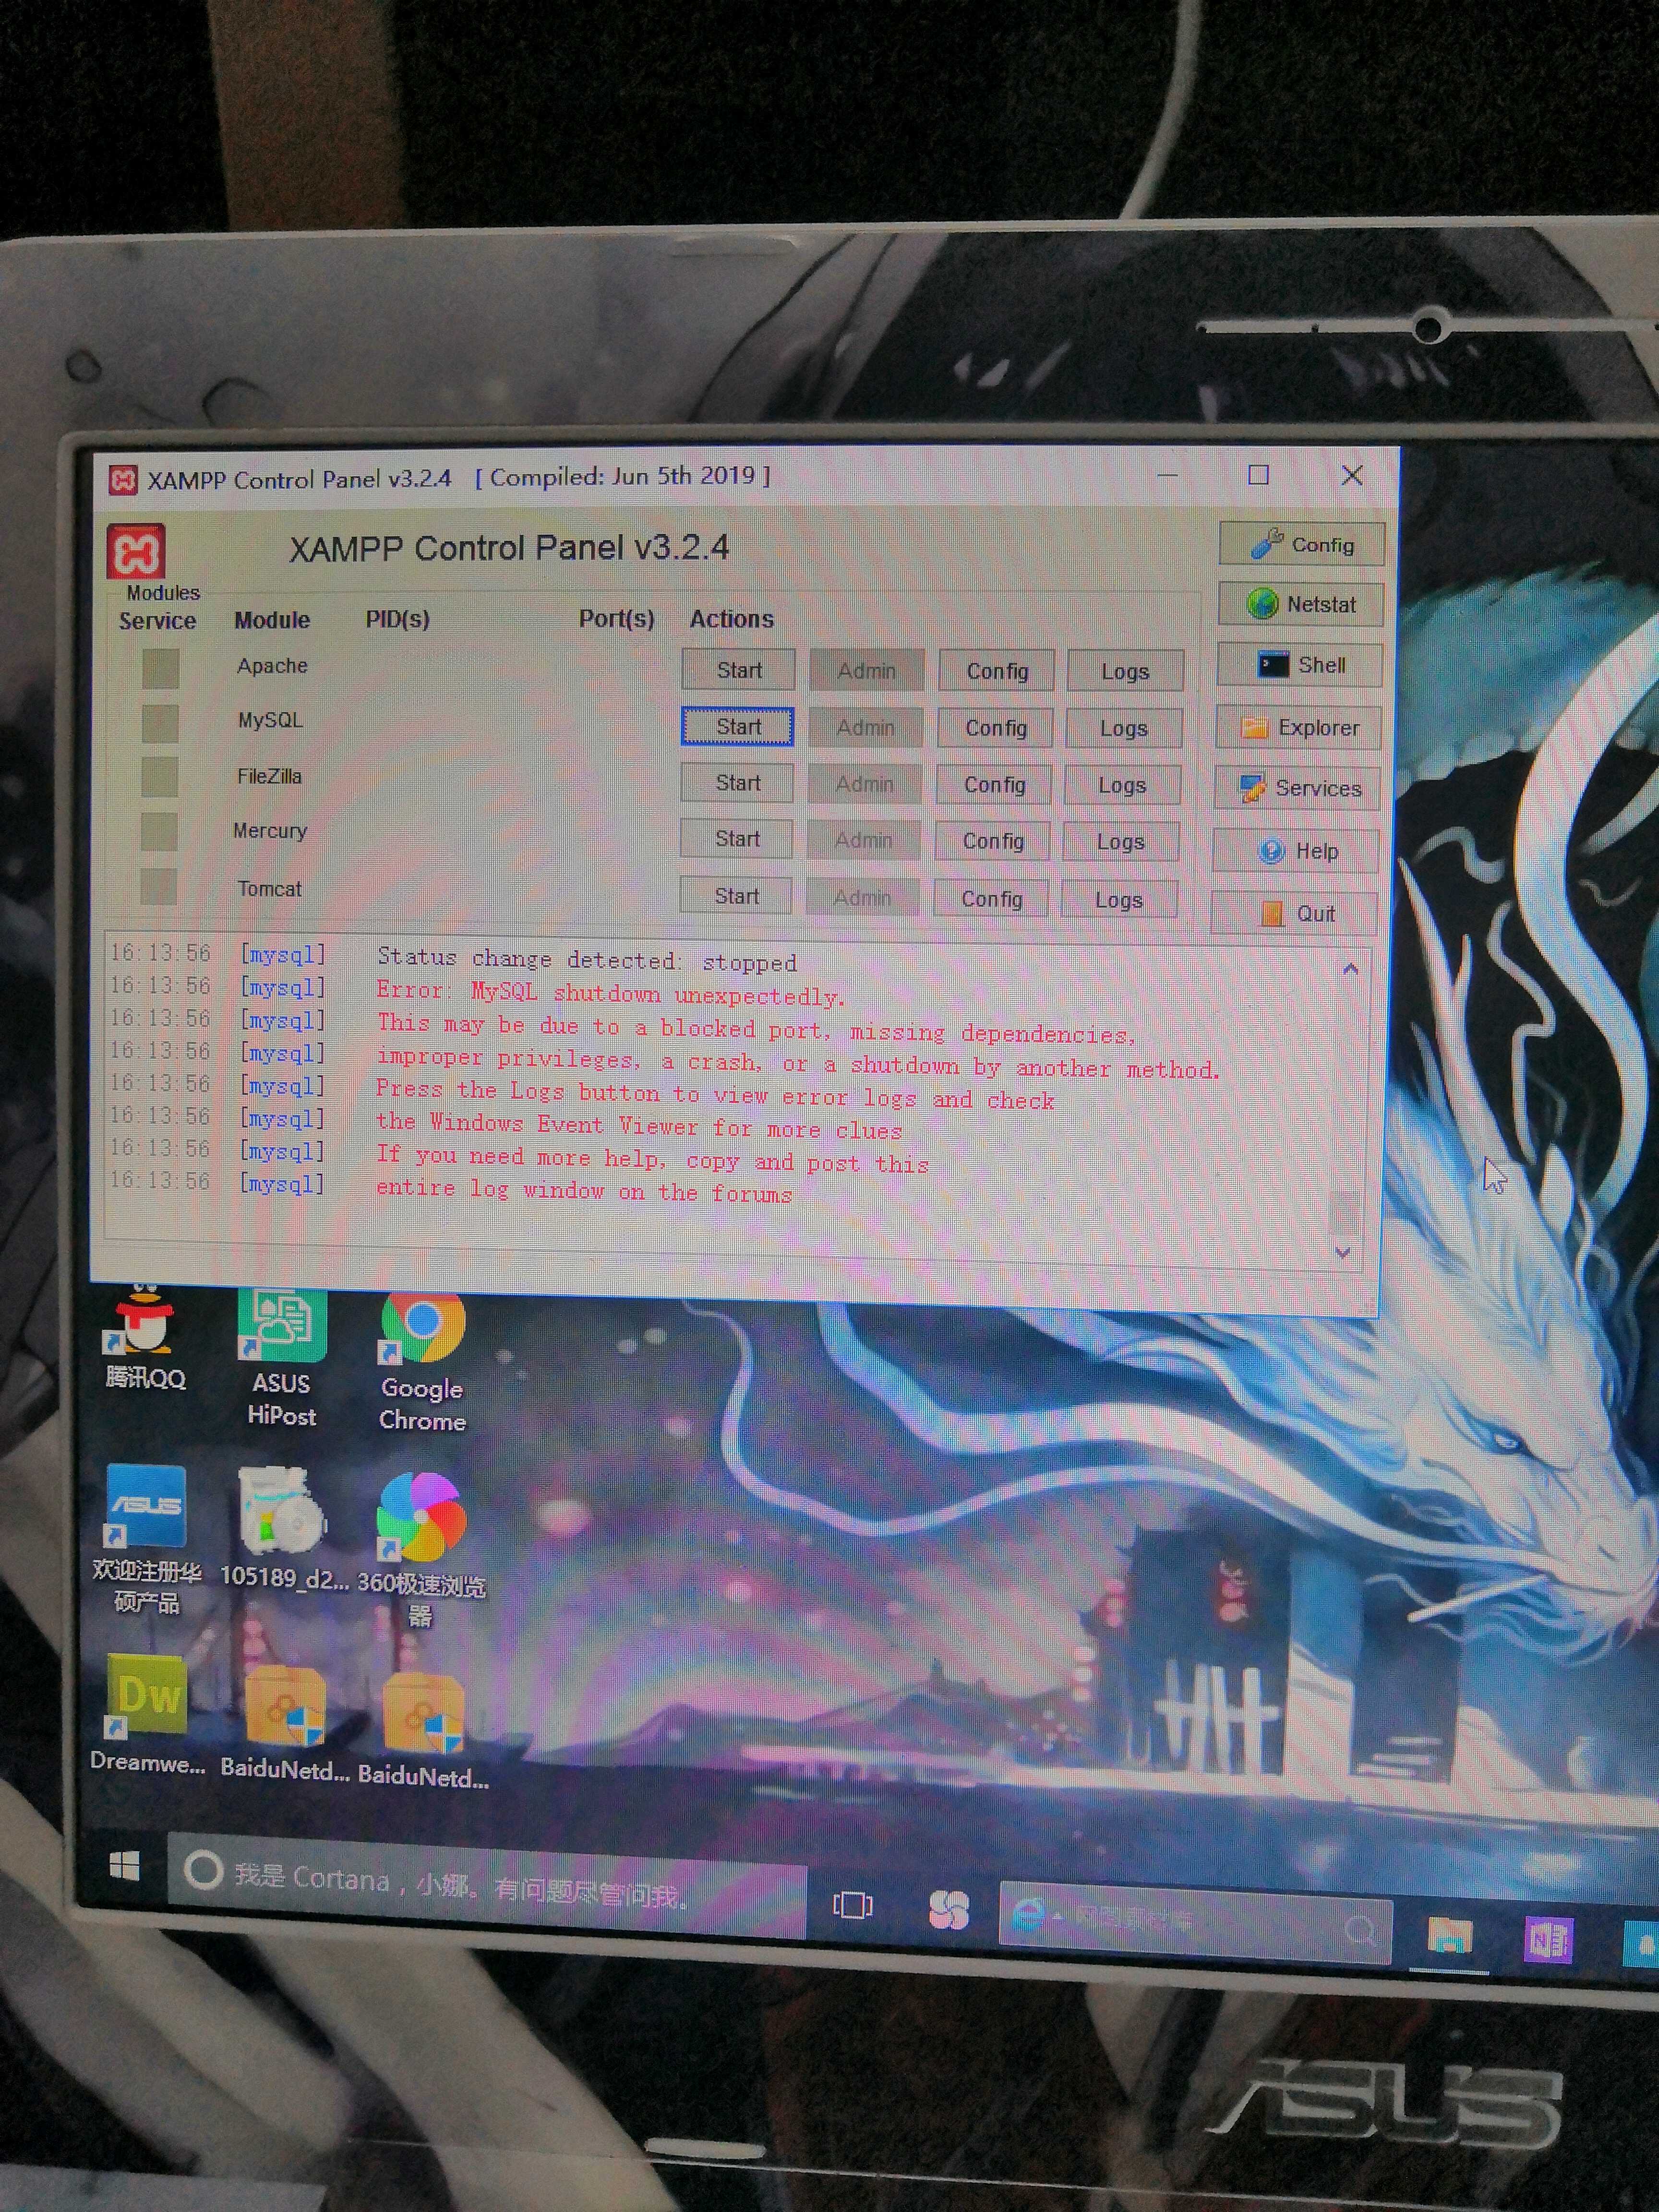Launch the Shell from the right sidebar
The height and width of the screenshot is (2212, 1659).
(x=1299, y=665)
